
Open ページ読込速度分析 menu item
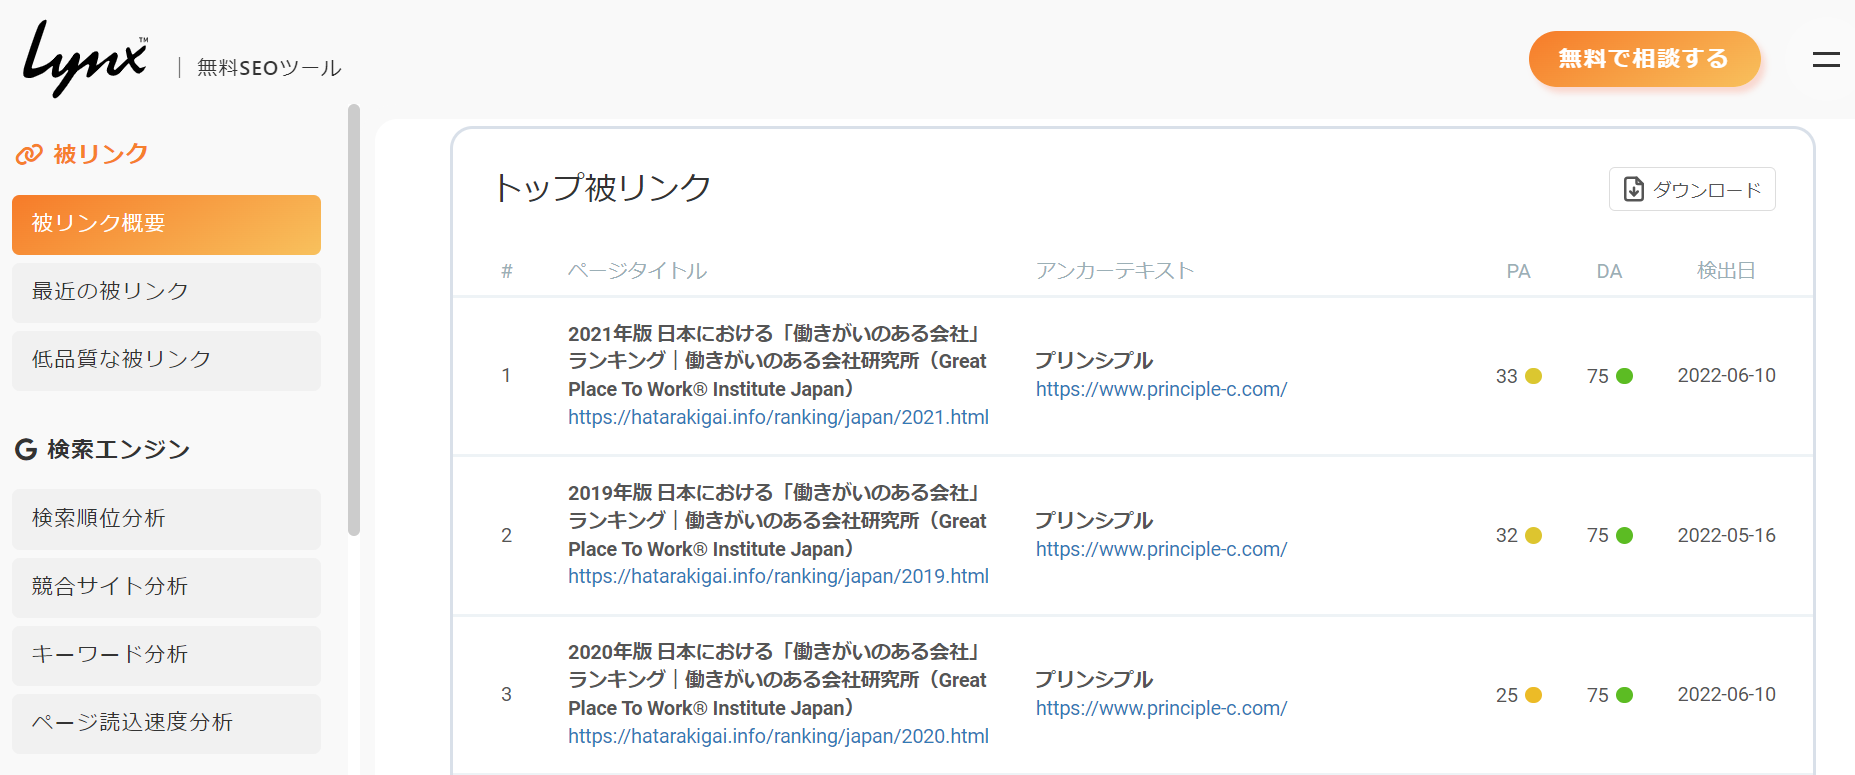(x=166, y=723)
